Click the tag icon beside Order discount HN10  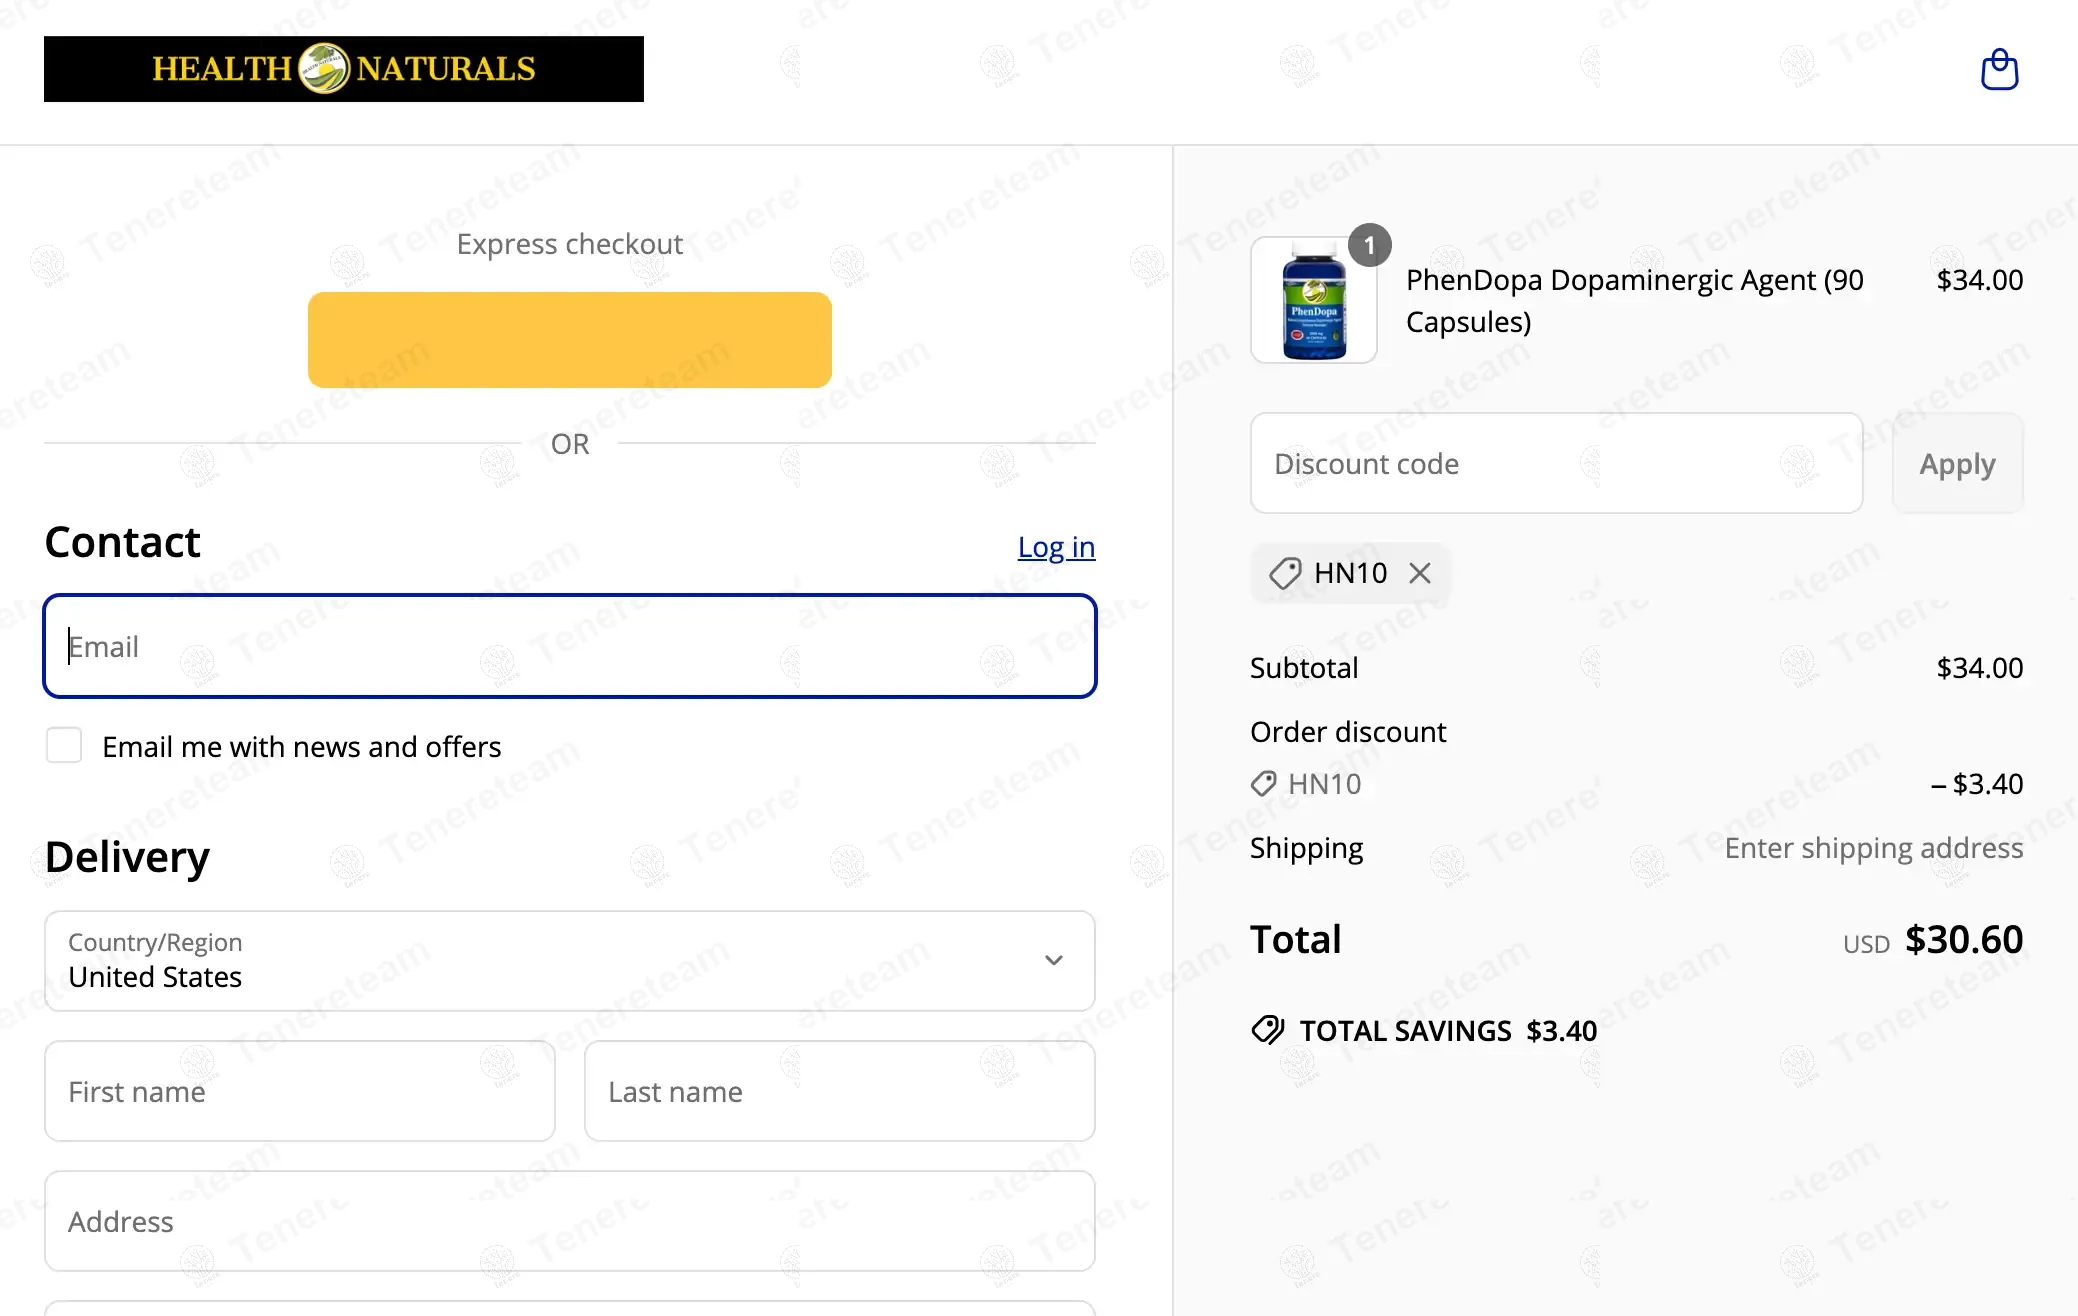(1264, 784)
